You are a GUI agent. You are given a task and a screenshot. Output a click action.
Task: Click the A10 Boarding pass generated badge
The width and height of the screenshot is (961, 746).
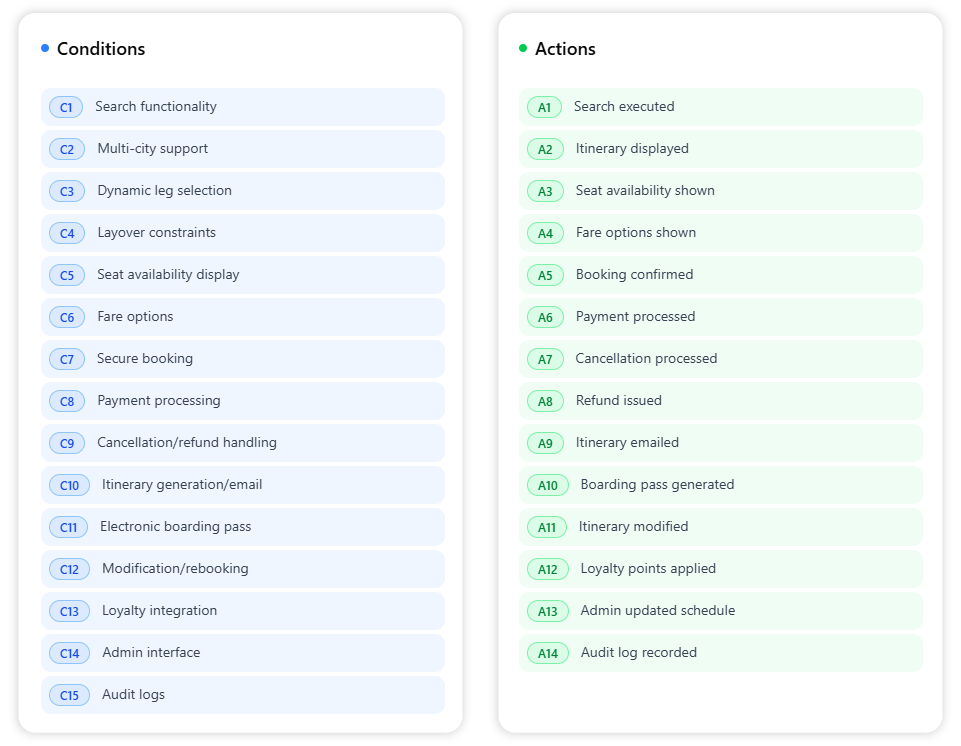pos(548,485)
